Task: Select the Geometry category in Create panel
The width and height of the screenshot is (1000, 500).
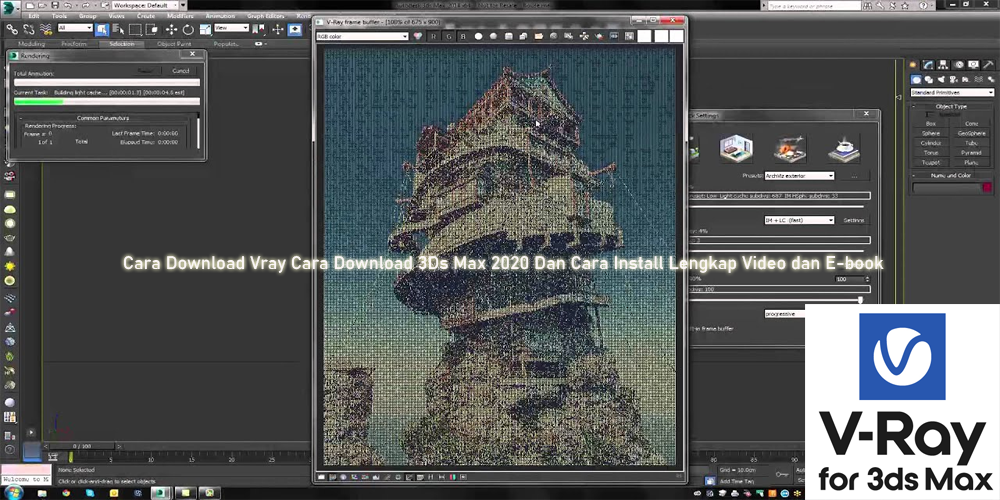Action: click(x=916, y=80)
